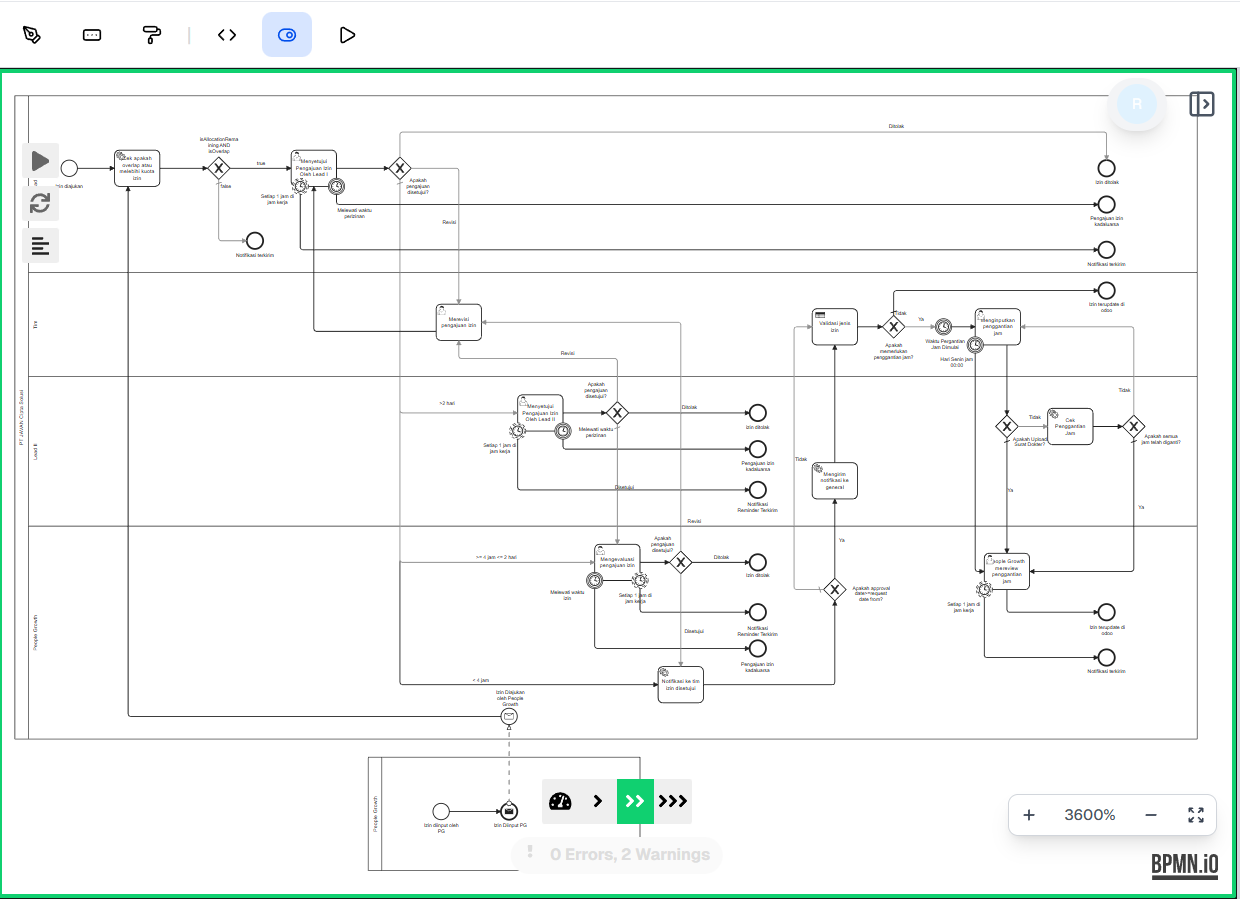The width and height of the screenshot is (1240, 900).
Task: Select the slowest single-chevron simulation speed
Action: [598, 801]
